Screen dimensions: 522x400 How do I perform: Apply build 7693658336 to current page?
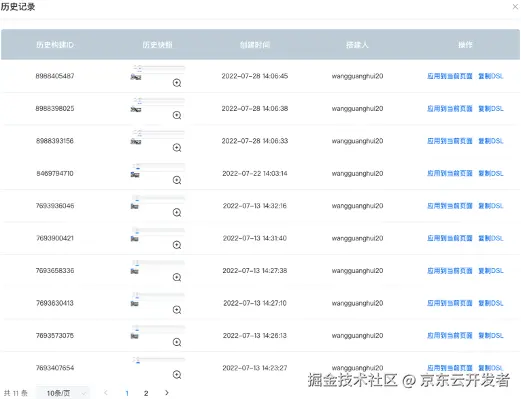click(x=450, y=271)
